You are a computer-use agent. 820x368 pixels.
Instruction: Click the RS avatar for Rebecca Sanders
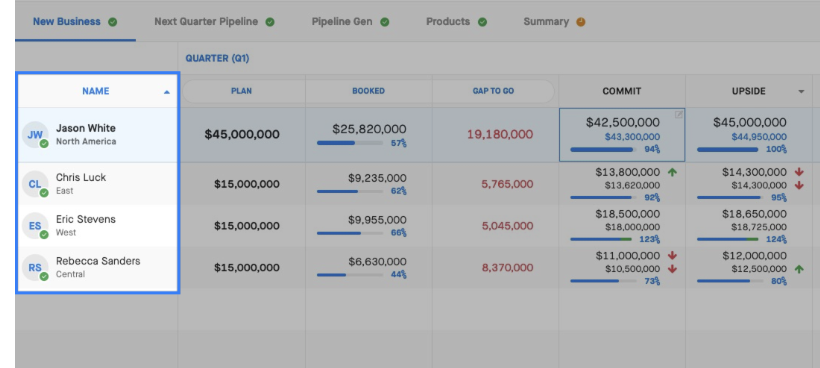(35, 268)
